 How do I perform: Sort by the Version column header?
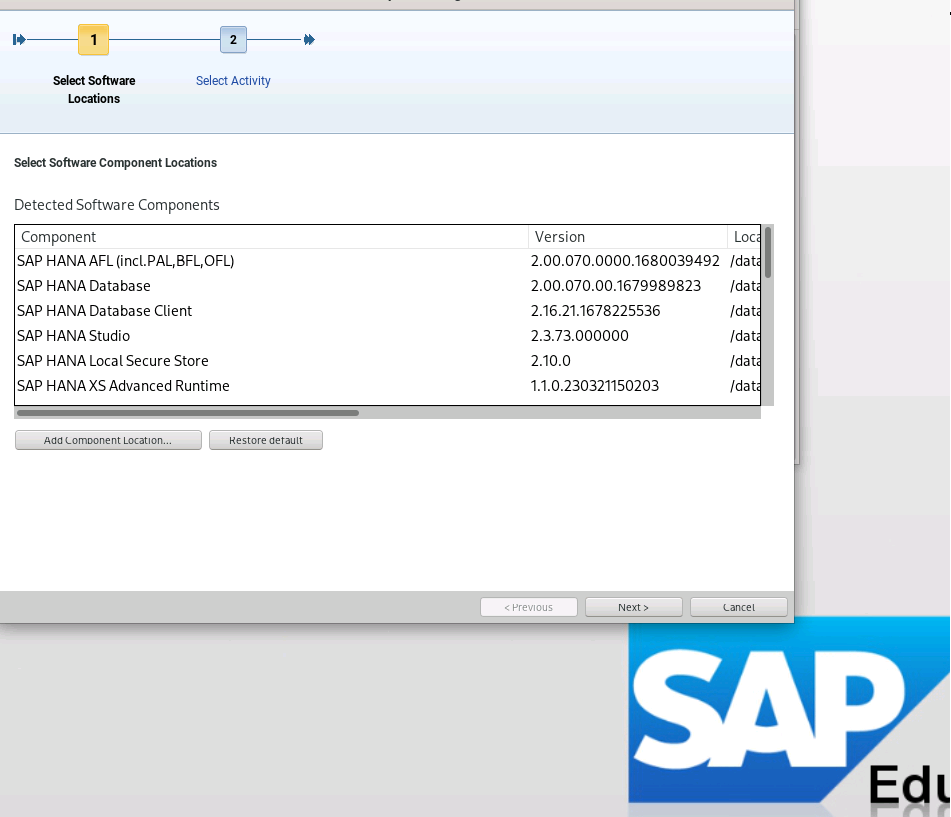(x=627, y=237)
